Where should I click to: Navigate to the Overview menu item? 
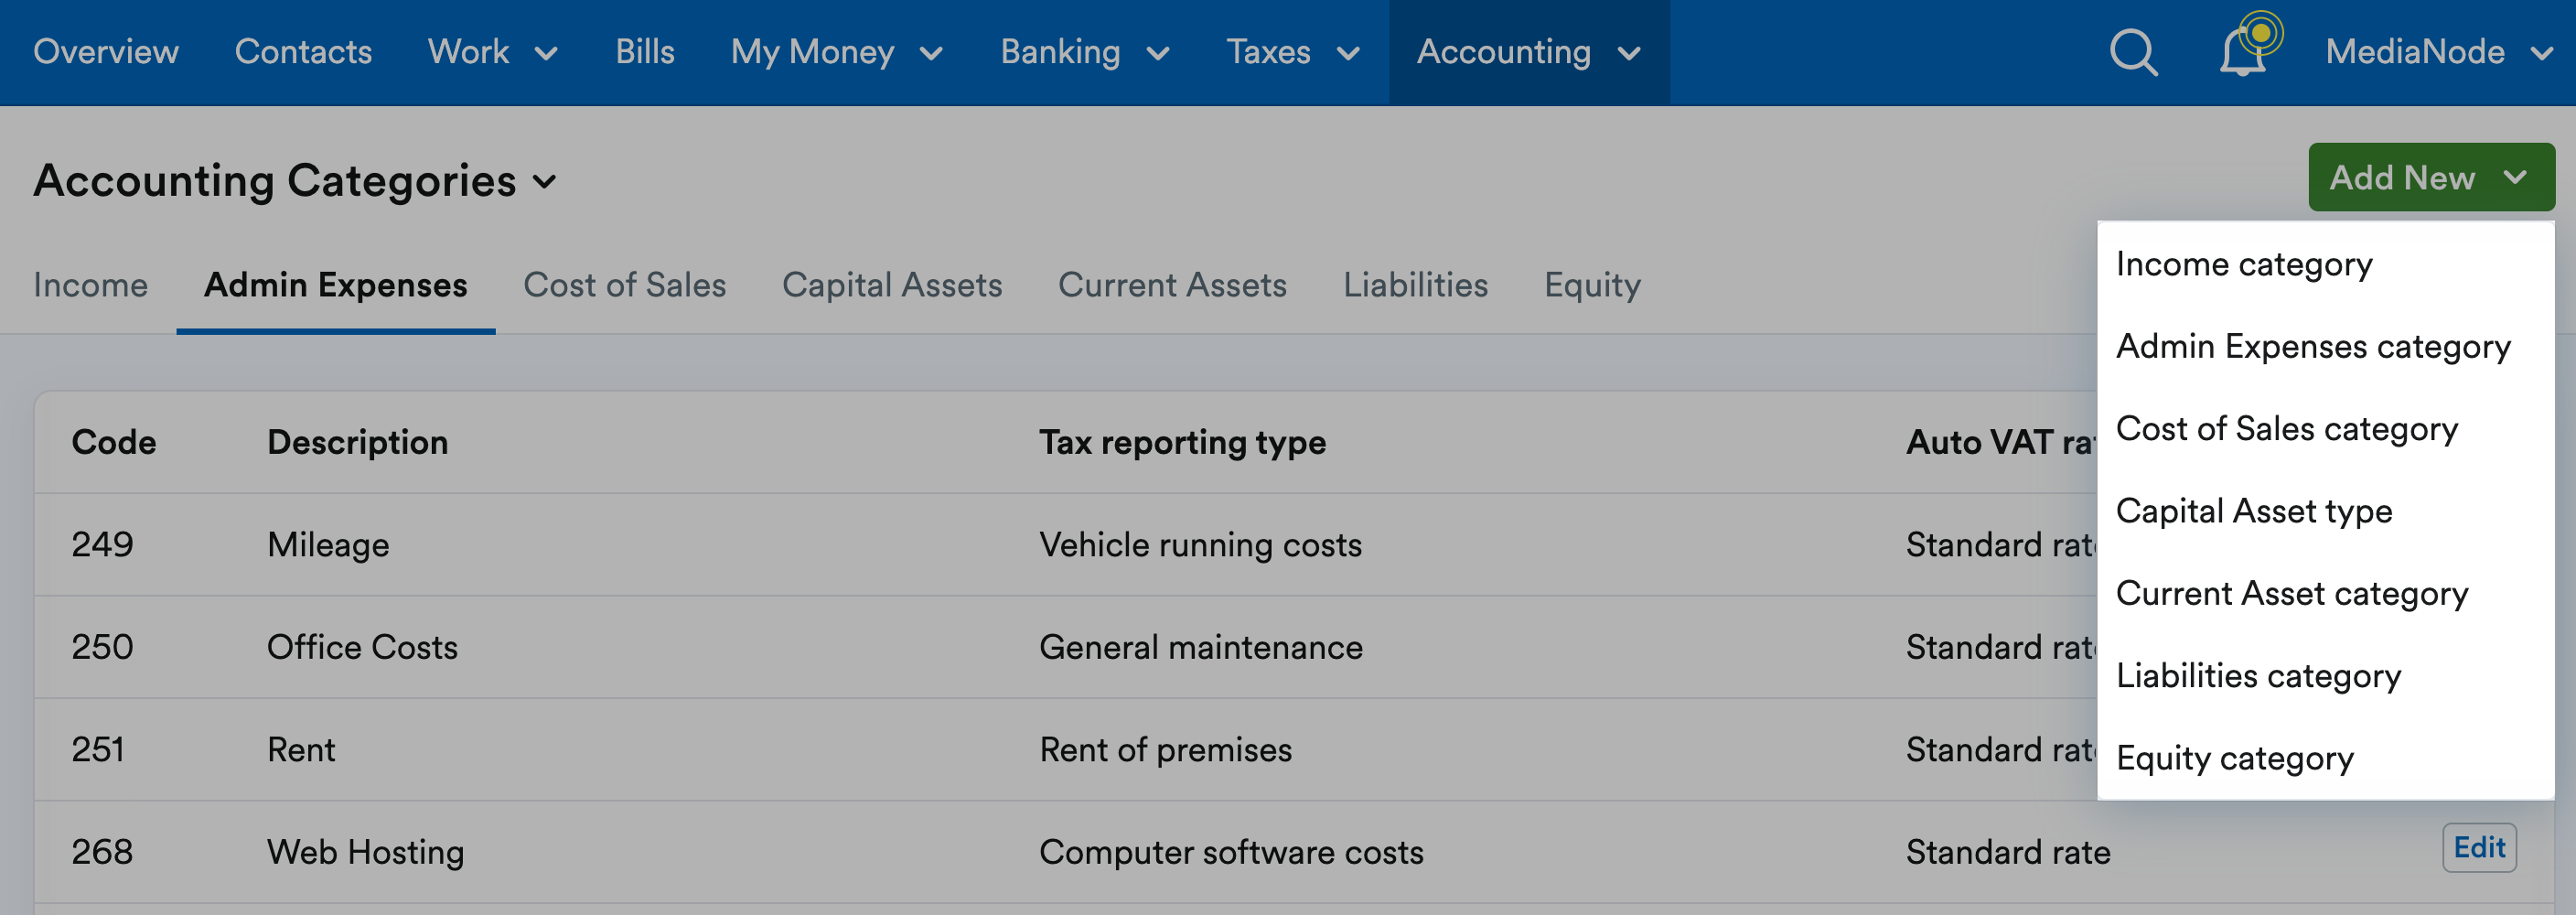click(105, 52)
